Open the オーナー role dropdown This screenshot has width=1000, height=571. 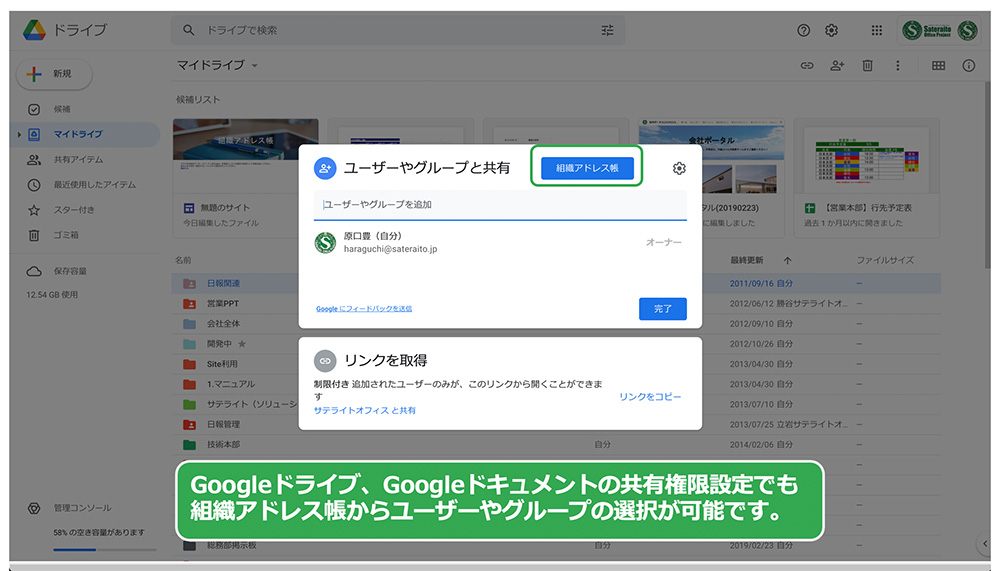click(x=664, y=243)
